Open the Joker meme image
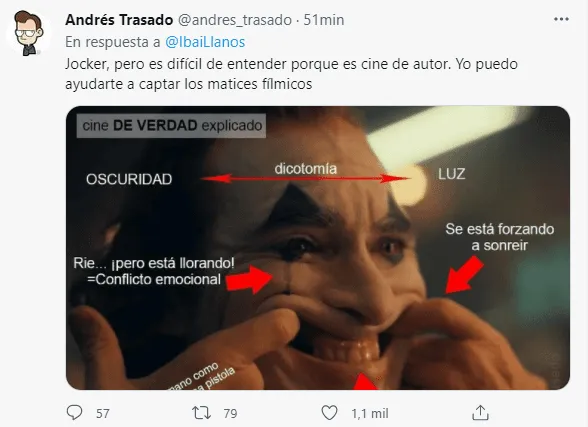This screenshot has width=588, height=427. click(318, 248)
